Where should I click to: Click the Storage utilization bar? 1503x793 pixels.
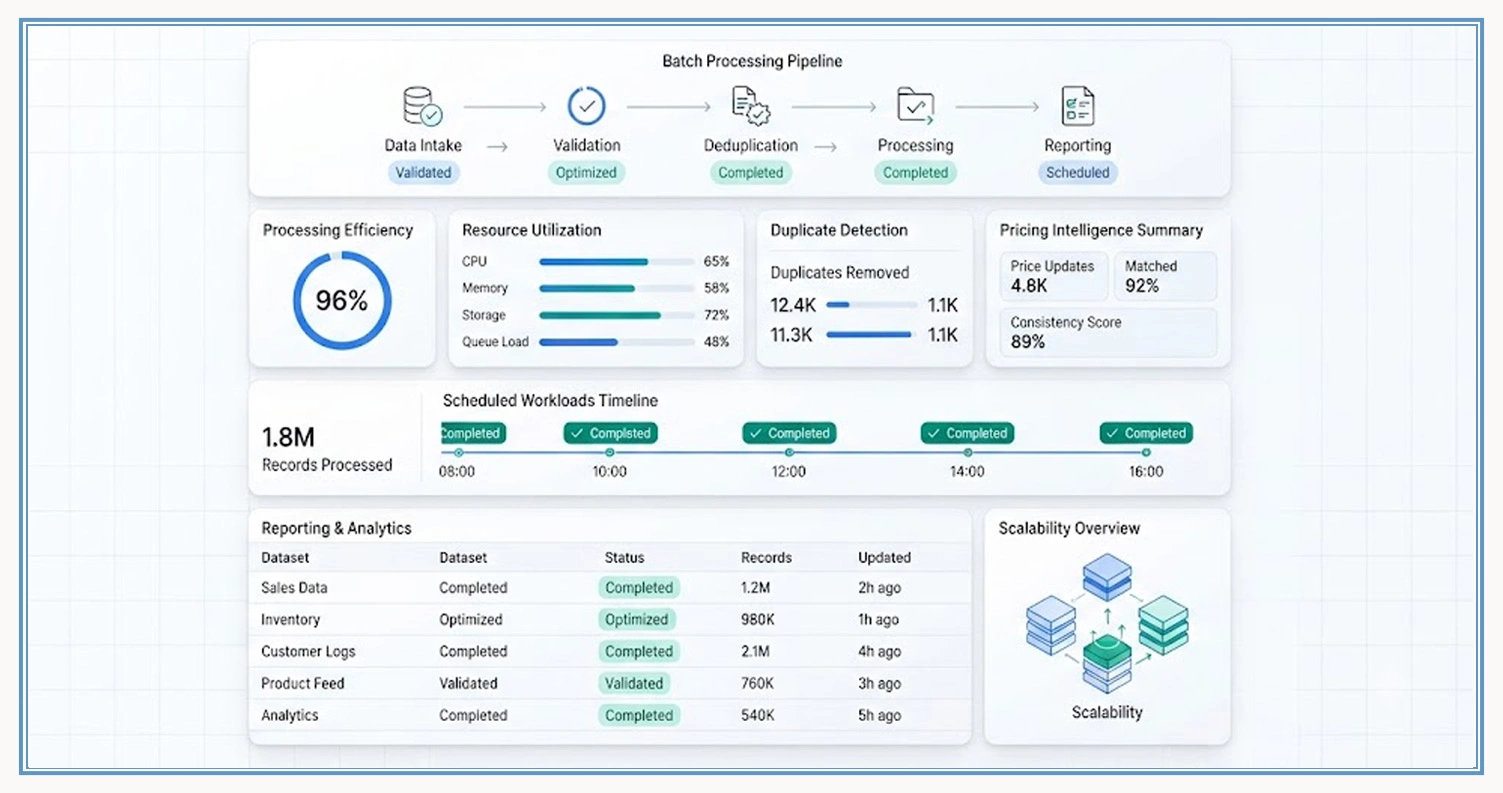617,316
